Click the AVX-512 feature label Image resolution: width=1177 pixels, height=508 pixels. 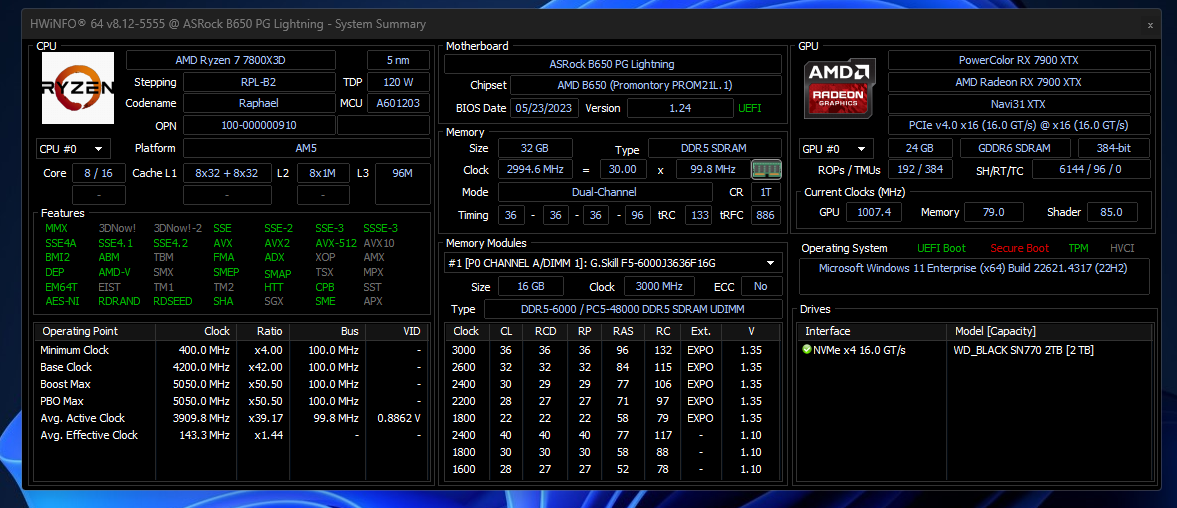[335, 243]
